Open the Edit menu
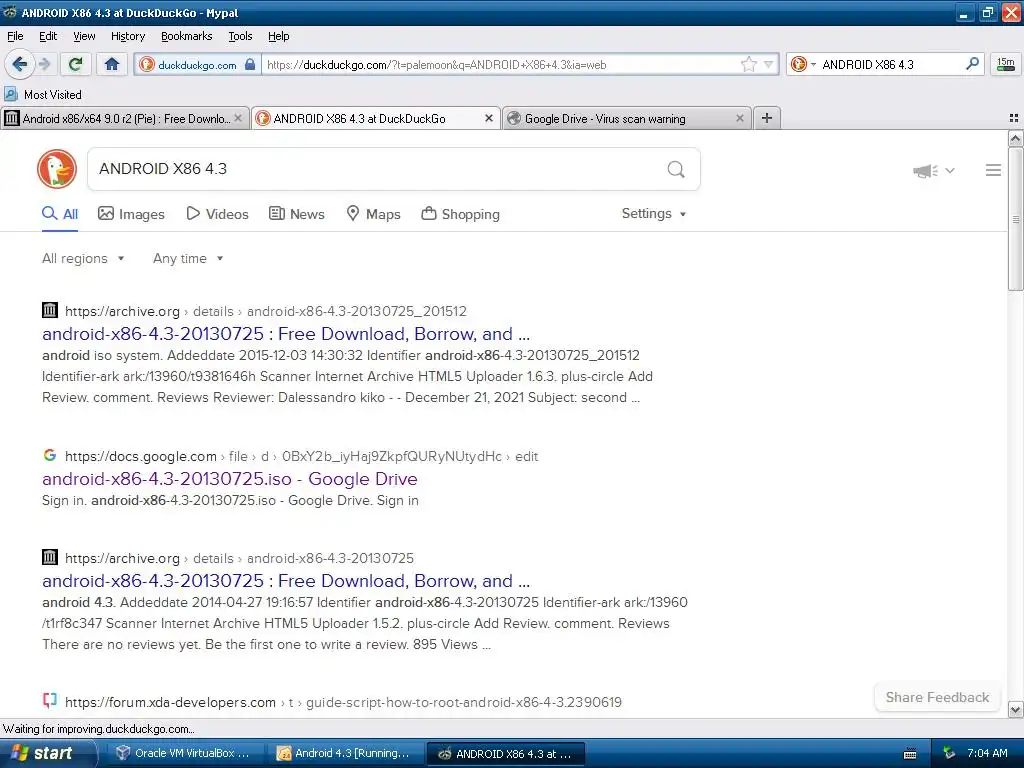Image resolution: width=1024 pixels, height=768 pixels. [48, 36]
